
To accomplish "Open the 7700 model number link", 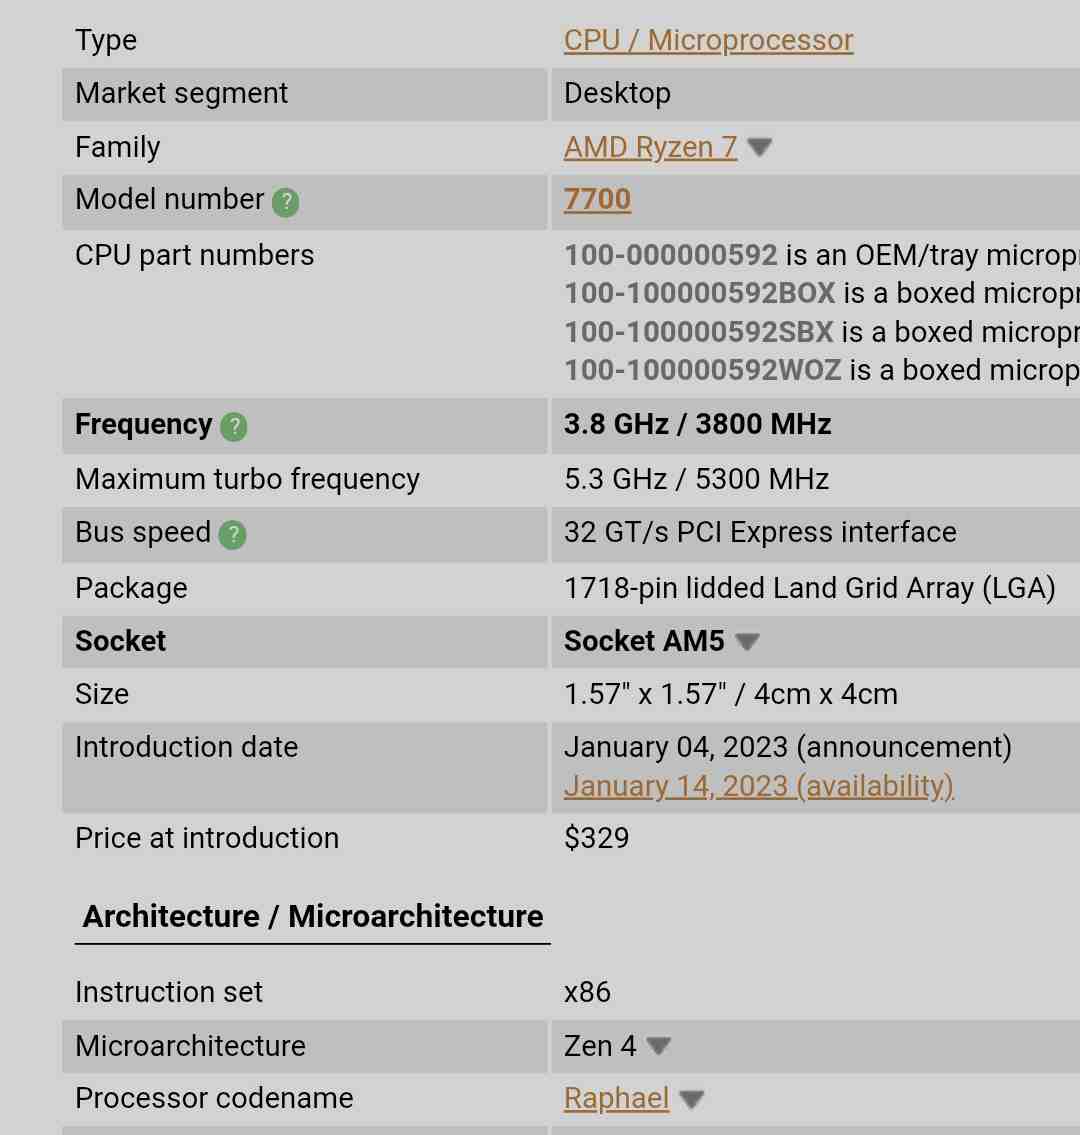I will tap(597, 200).
